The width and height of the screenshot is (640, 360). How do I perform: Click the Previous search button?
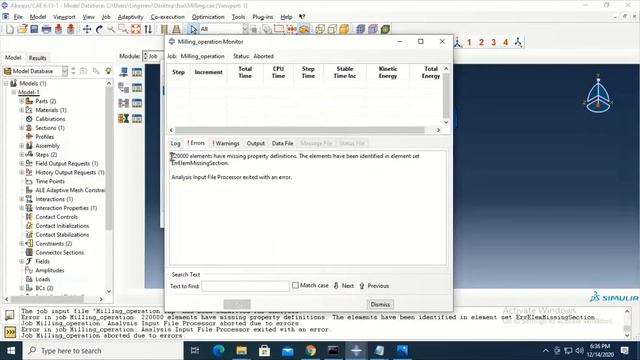point(374,286)
